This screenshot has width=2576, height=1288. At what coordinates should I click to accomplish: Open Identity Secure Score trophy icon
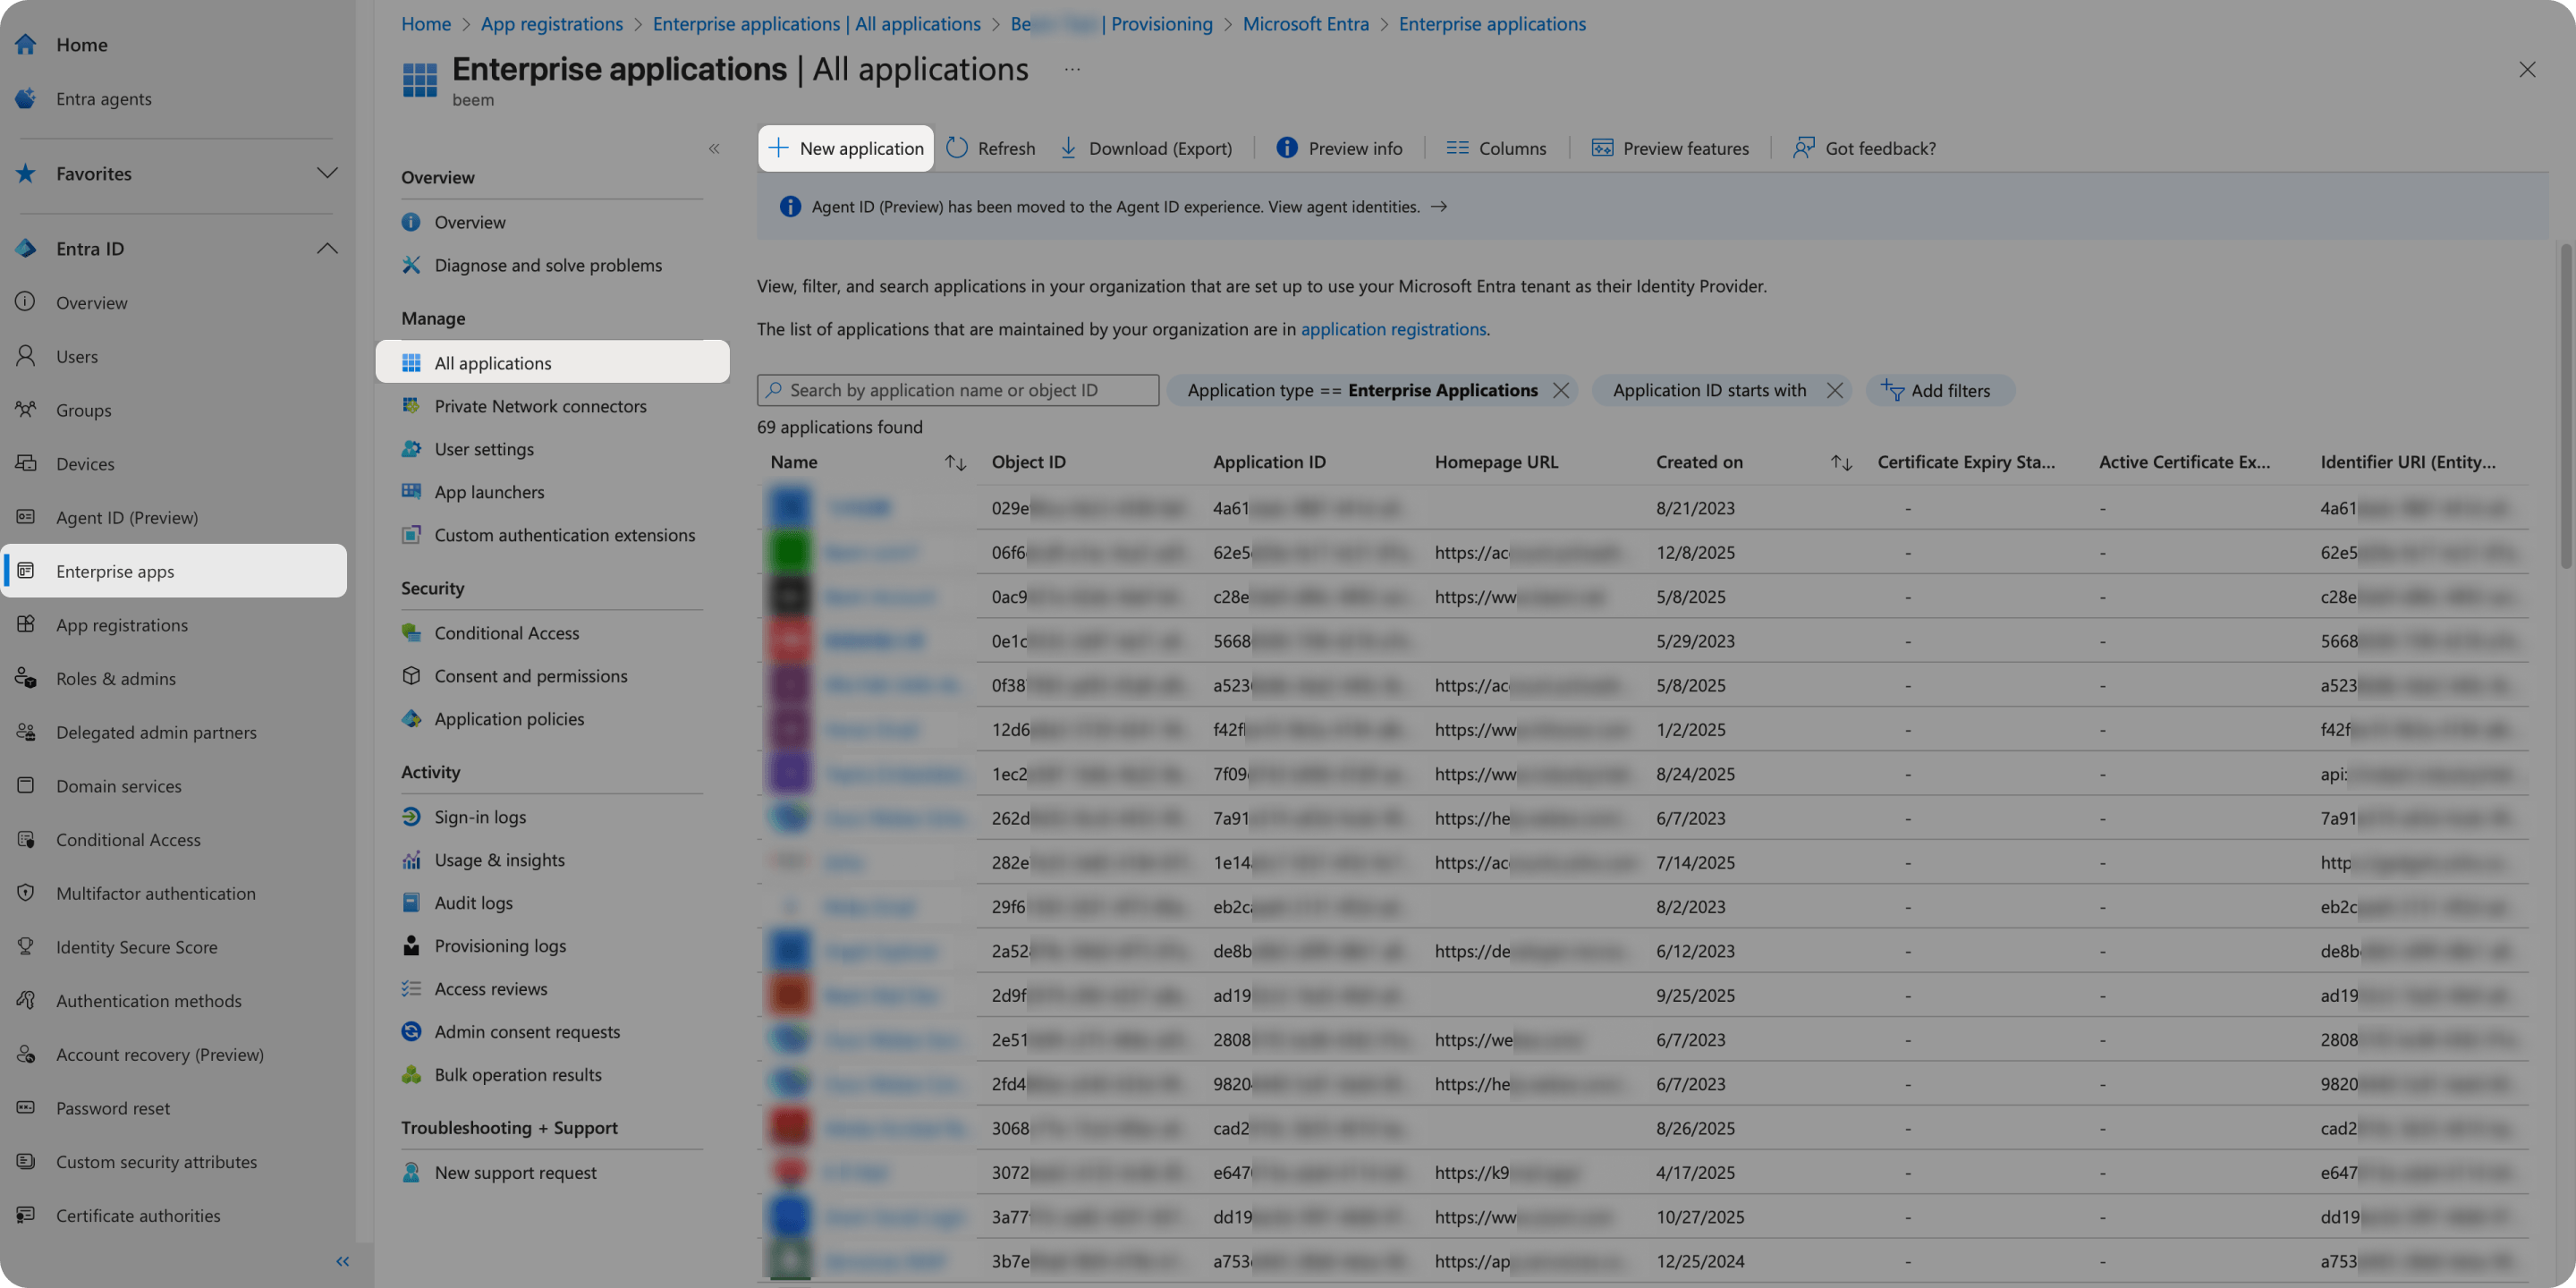tap(26, 947)
